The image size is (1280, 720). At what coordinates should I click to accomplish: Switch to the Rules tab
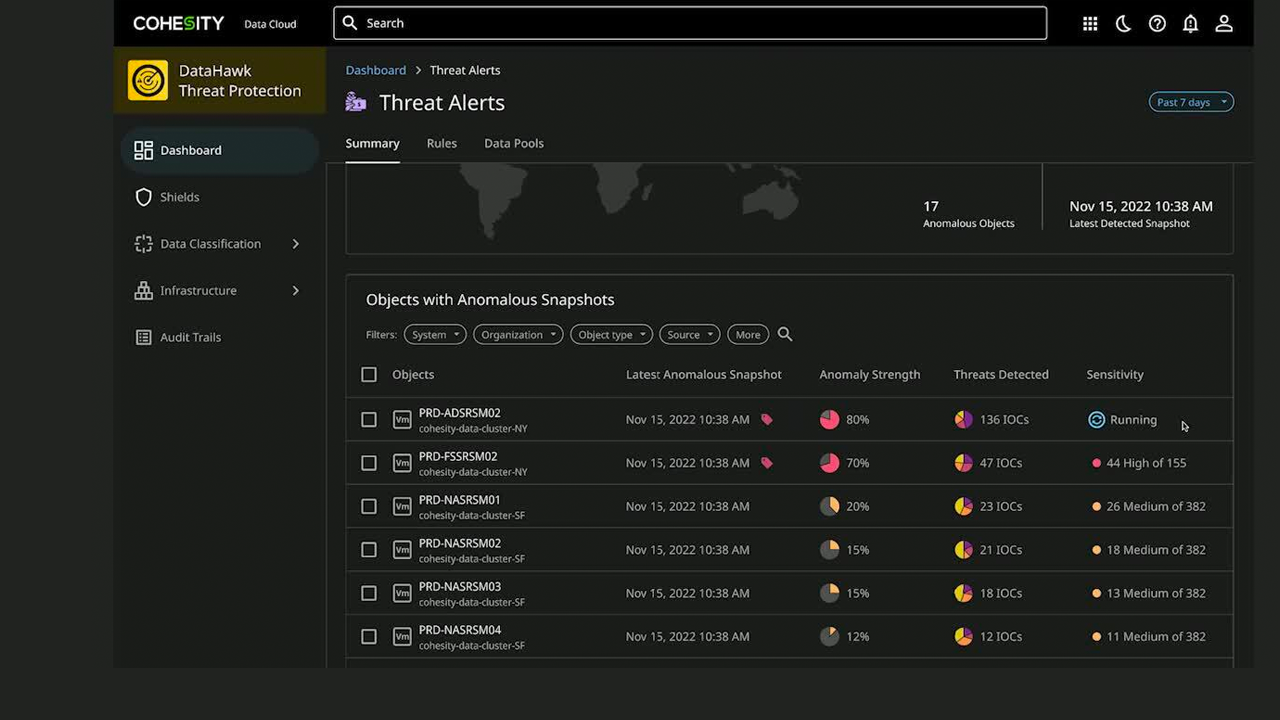442,143
